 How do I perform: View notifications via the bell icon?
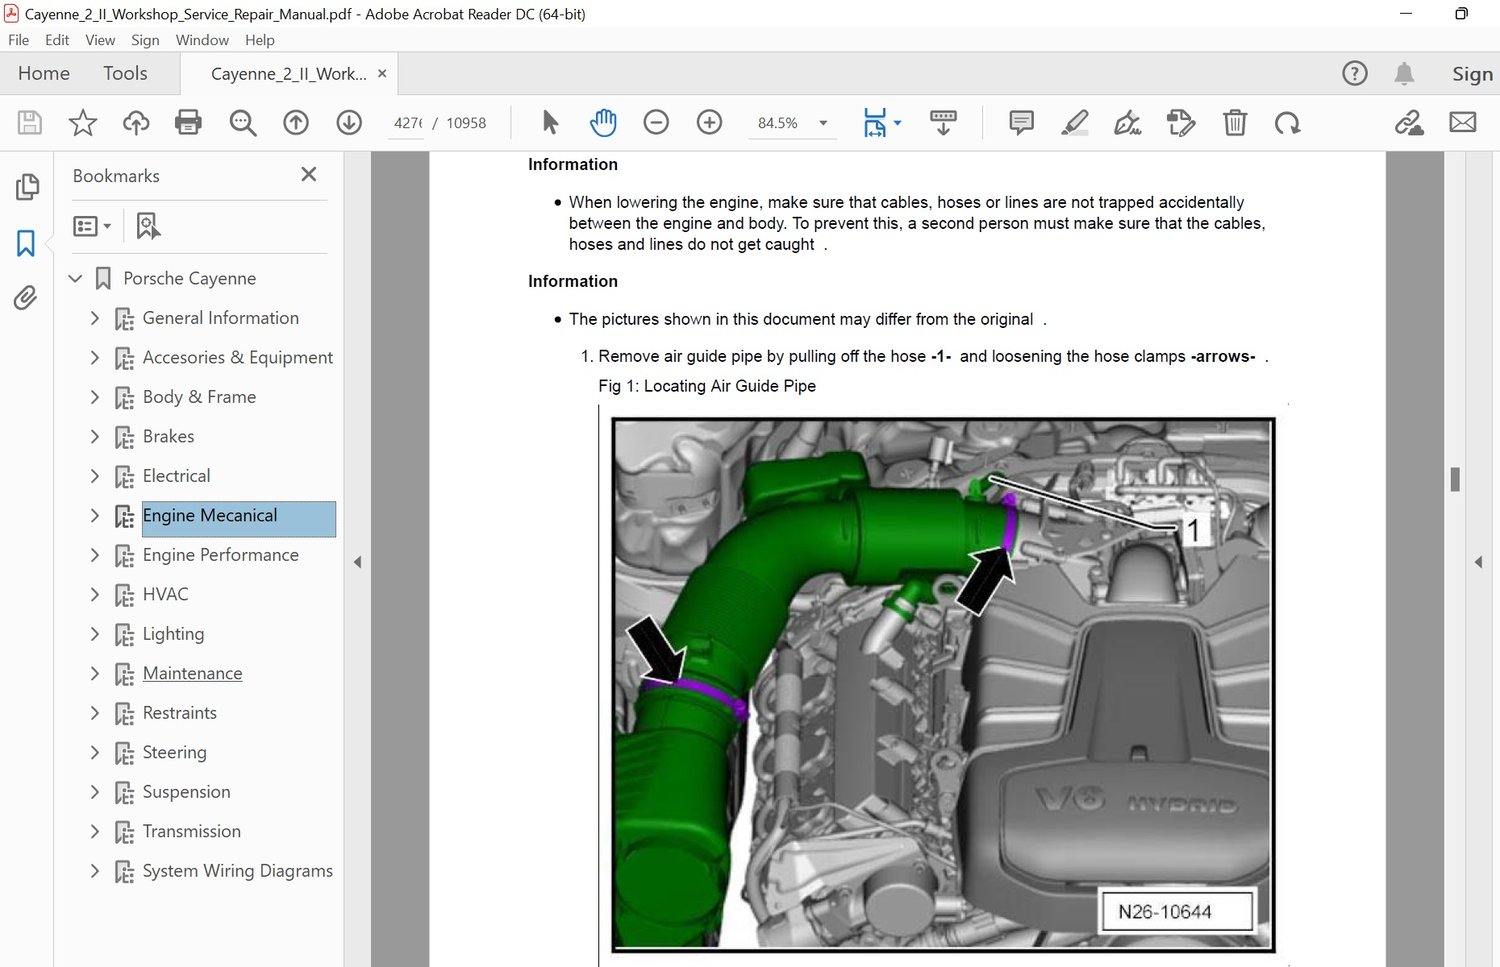1404,73
